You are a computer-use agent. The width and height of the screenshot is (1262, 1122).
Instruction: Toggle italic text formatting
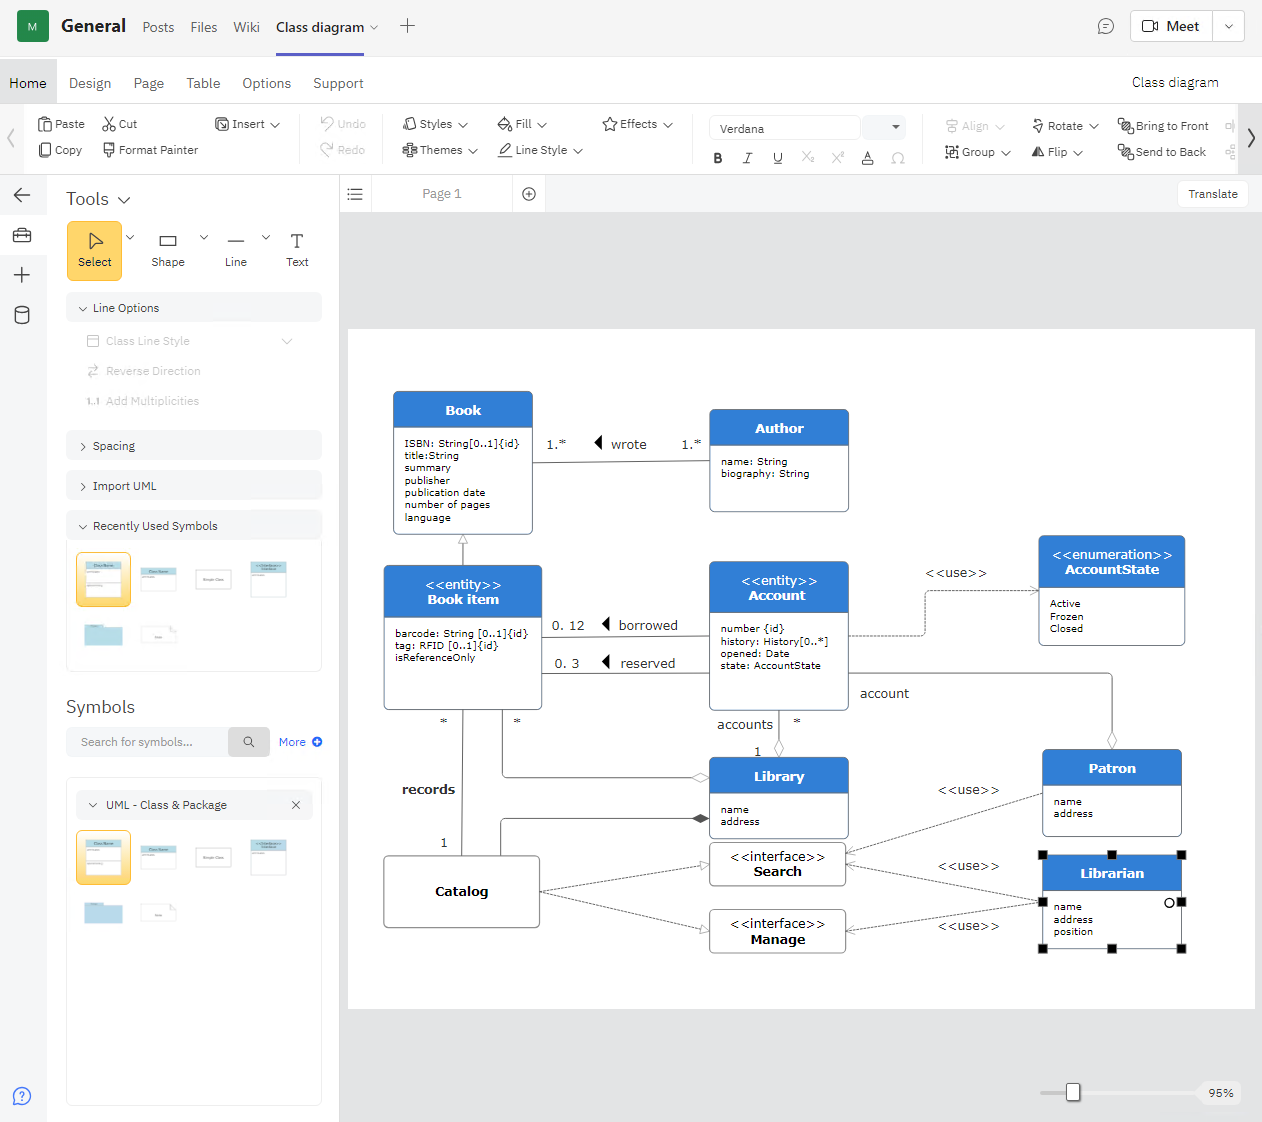coord(747,158)
